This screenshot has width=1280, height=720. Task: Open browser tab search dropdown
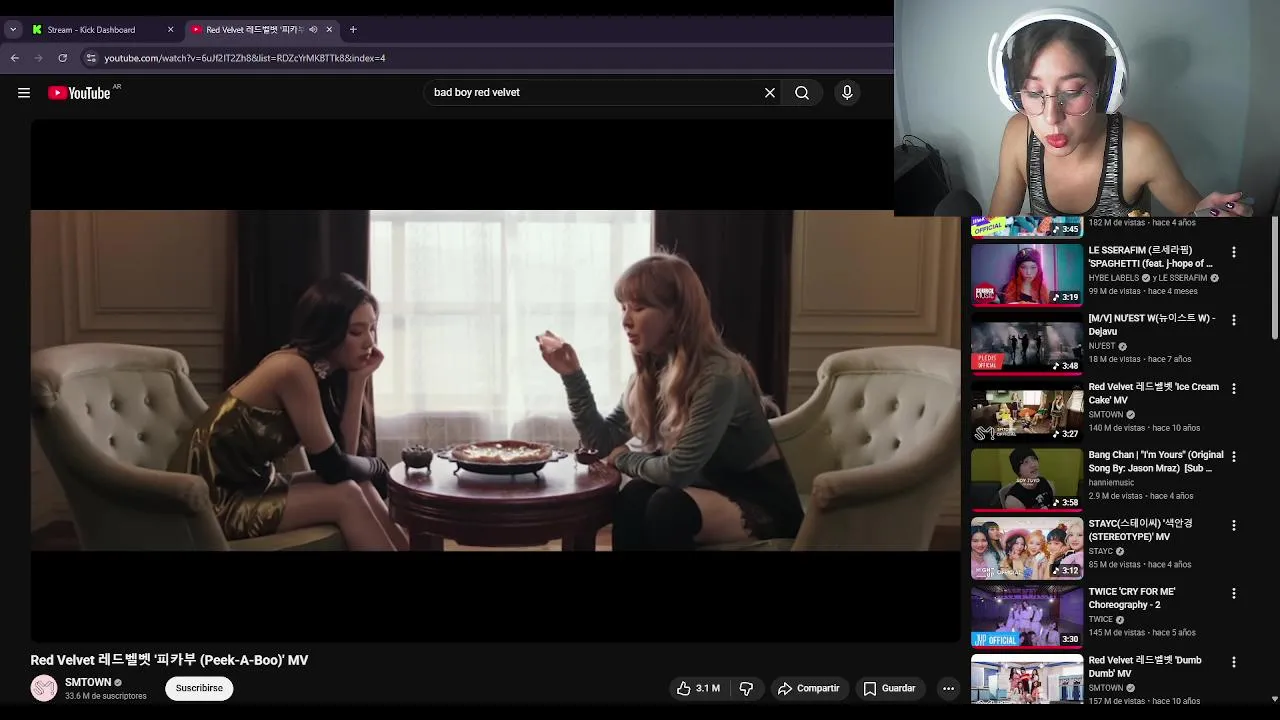pos(13,30)
